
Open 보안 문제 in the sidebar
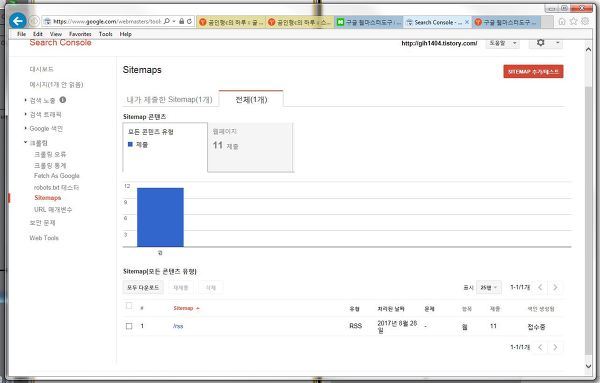(42, 223)
